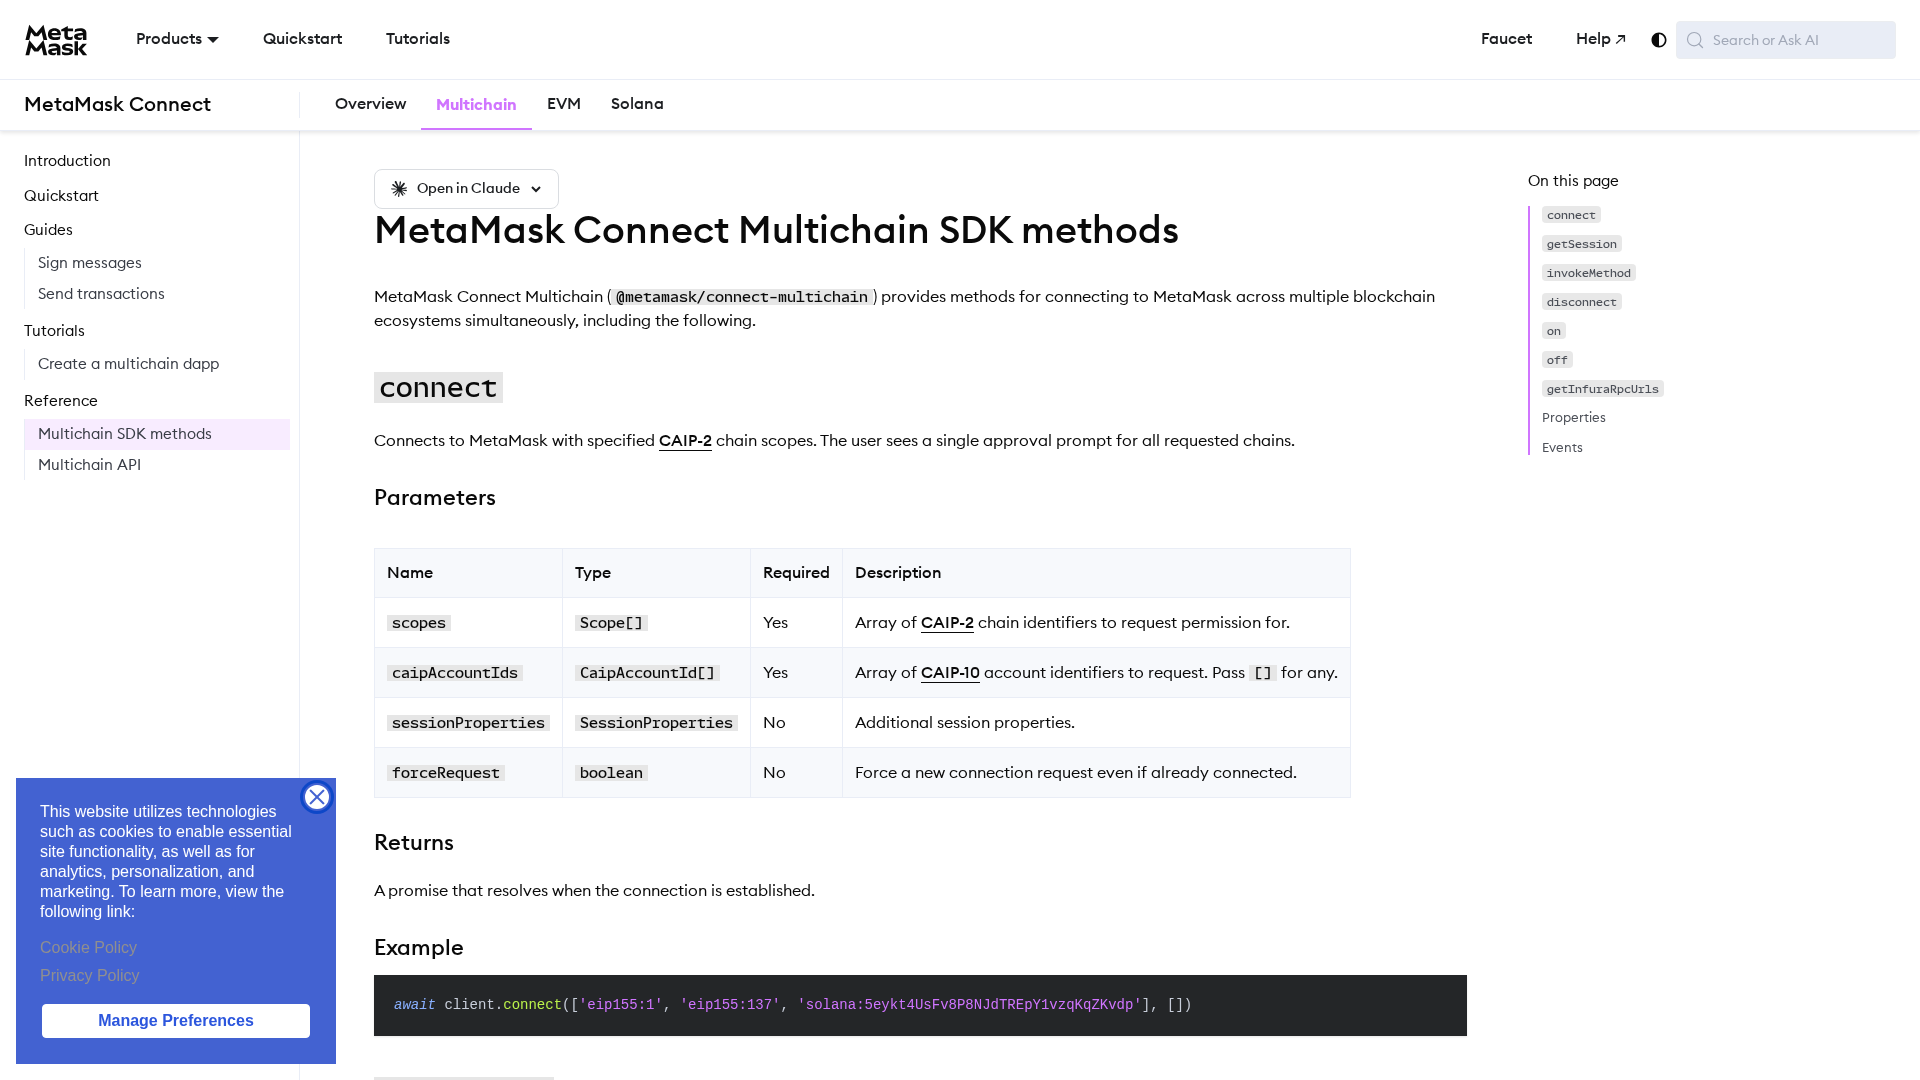Close the cookie banner

(x=317, y=797)
